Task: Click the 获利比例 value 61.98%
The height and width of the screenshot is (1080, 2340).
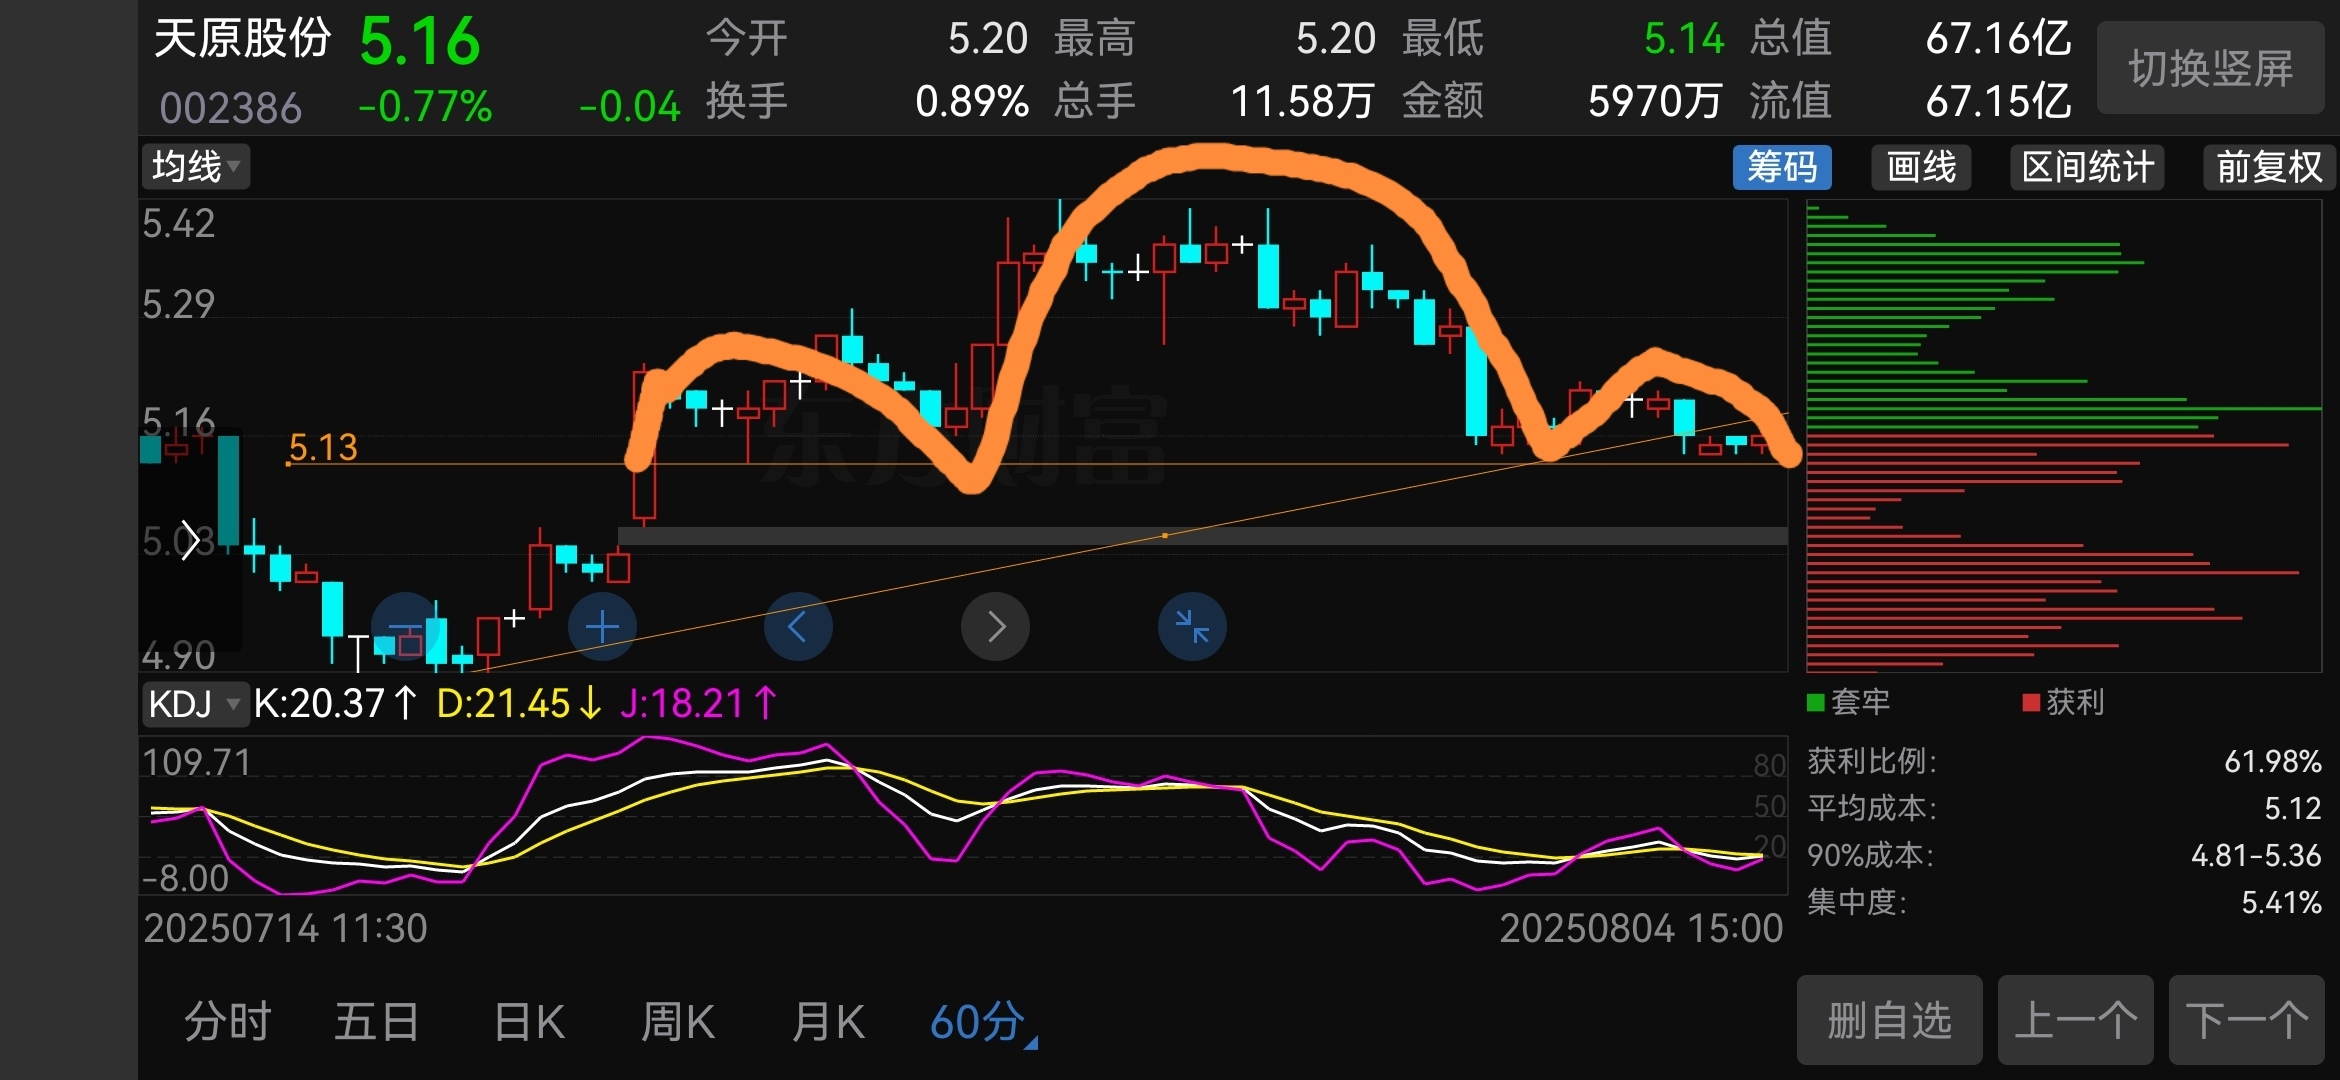Action: (2272, 762)
